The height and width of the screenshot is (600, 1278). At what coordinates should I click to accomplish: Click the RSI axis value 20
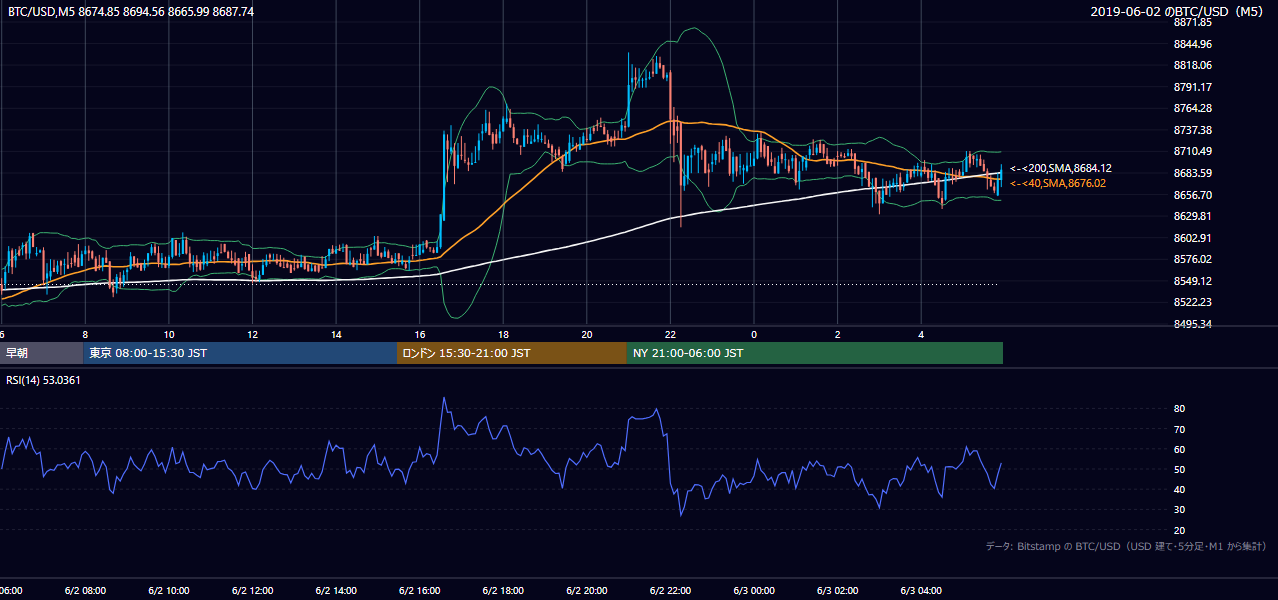tap(1180, 530)
